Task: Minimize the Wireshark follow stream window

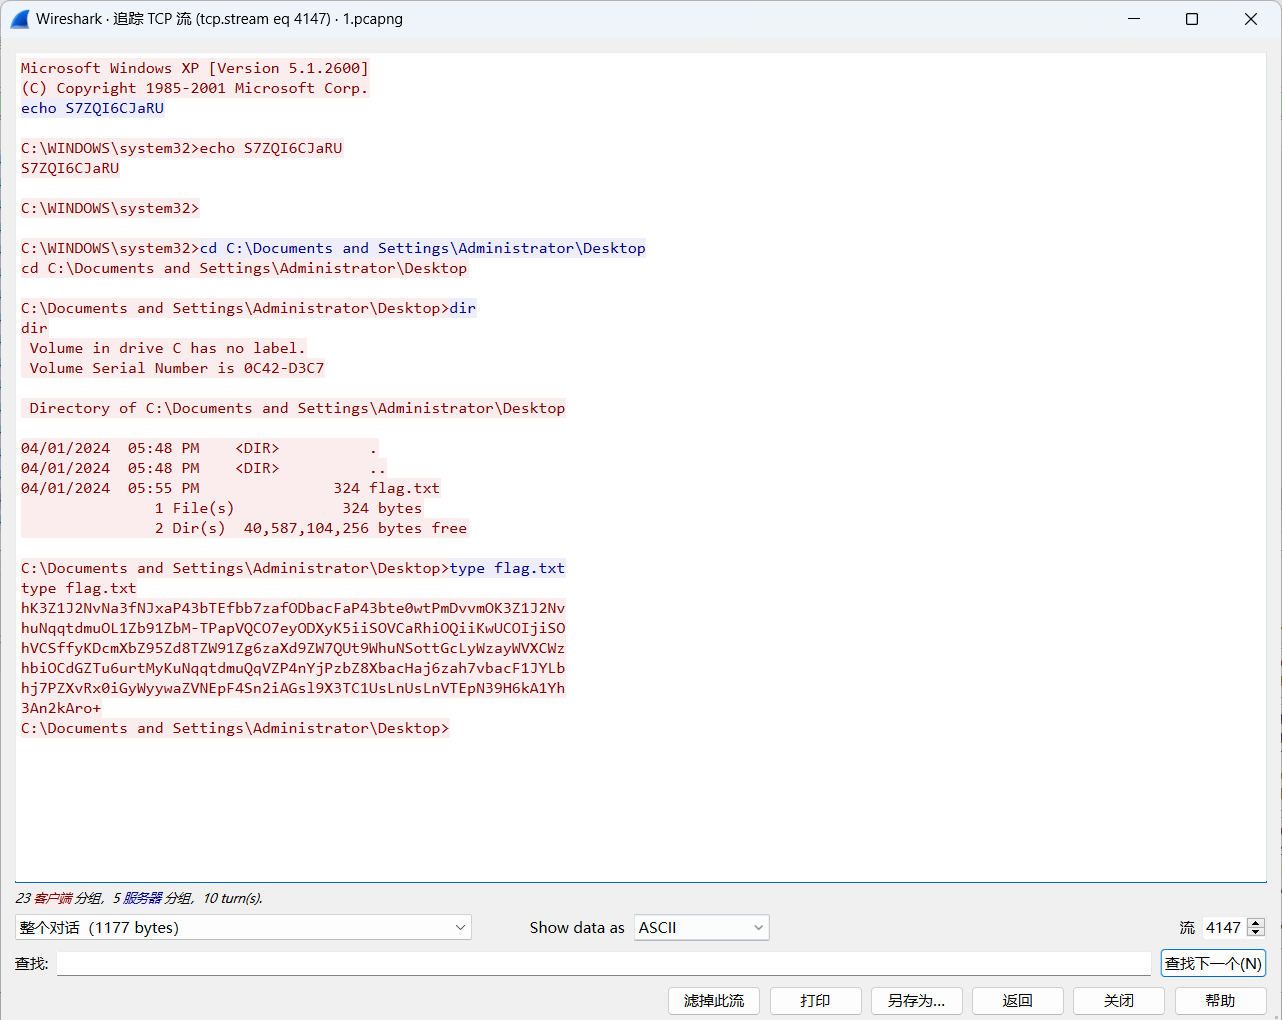Action: pos(1134,19)
